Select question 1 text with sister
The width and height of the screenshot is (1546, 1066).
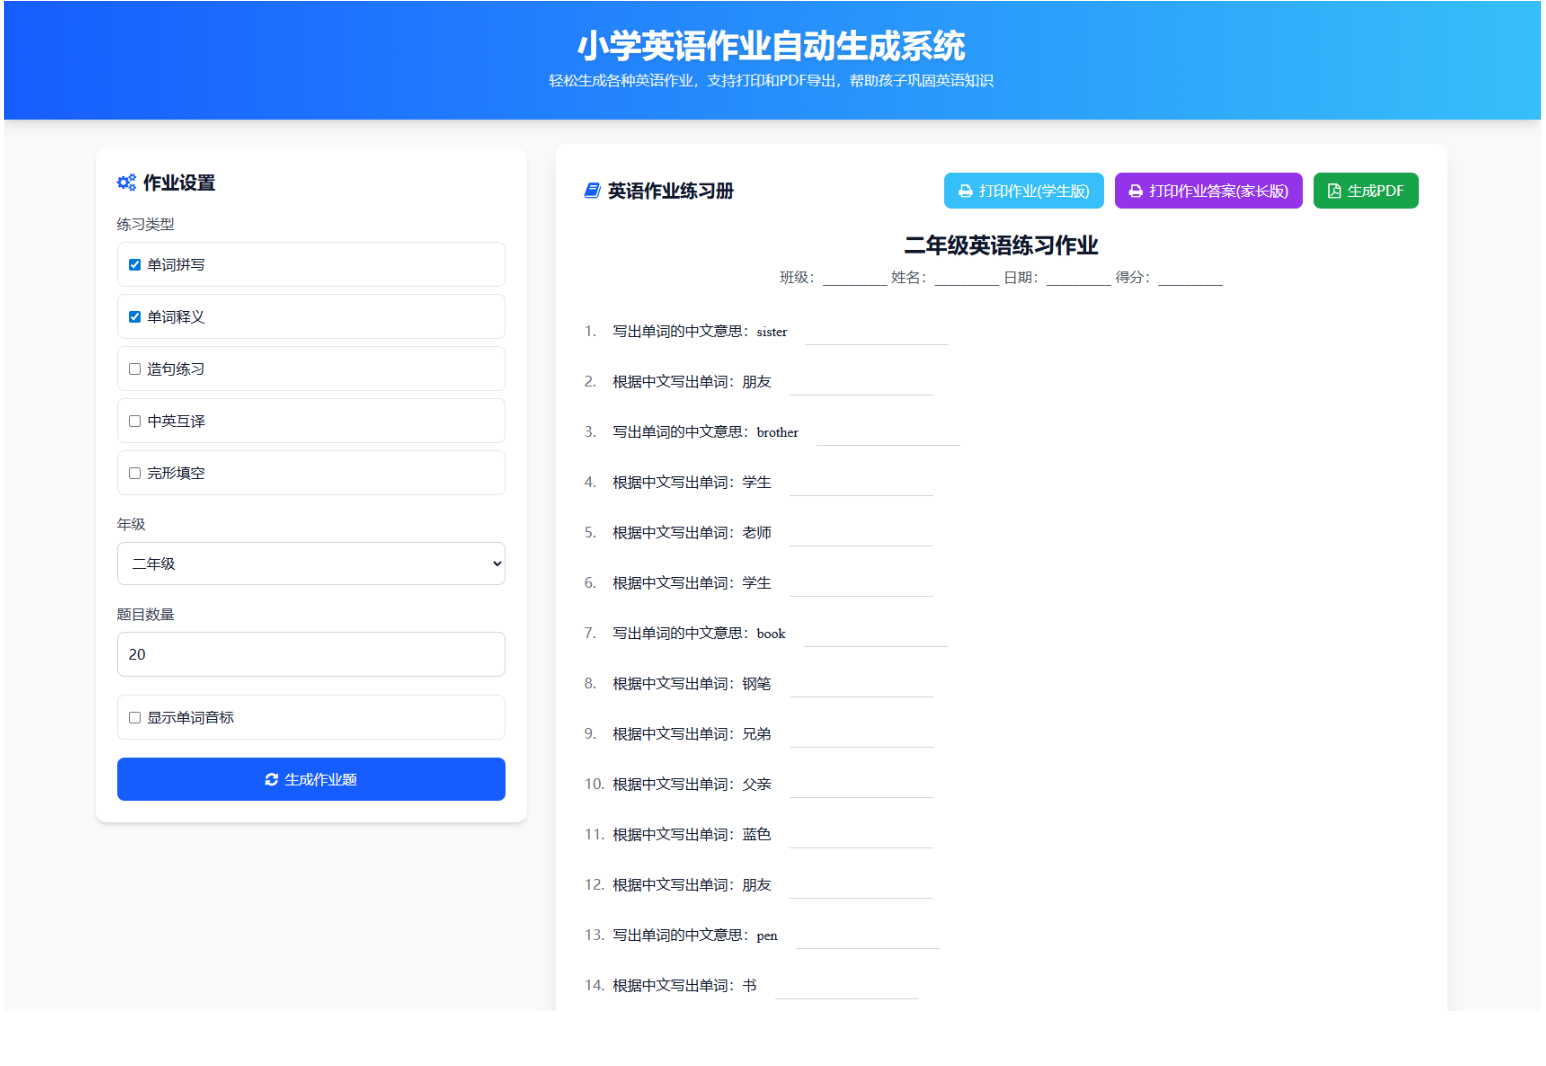pos(700,332)
